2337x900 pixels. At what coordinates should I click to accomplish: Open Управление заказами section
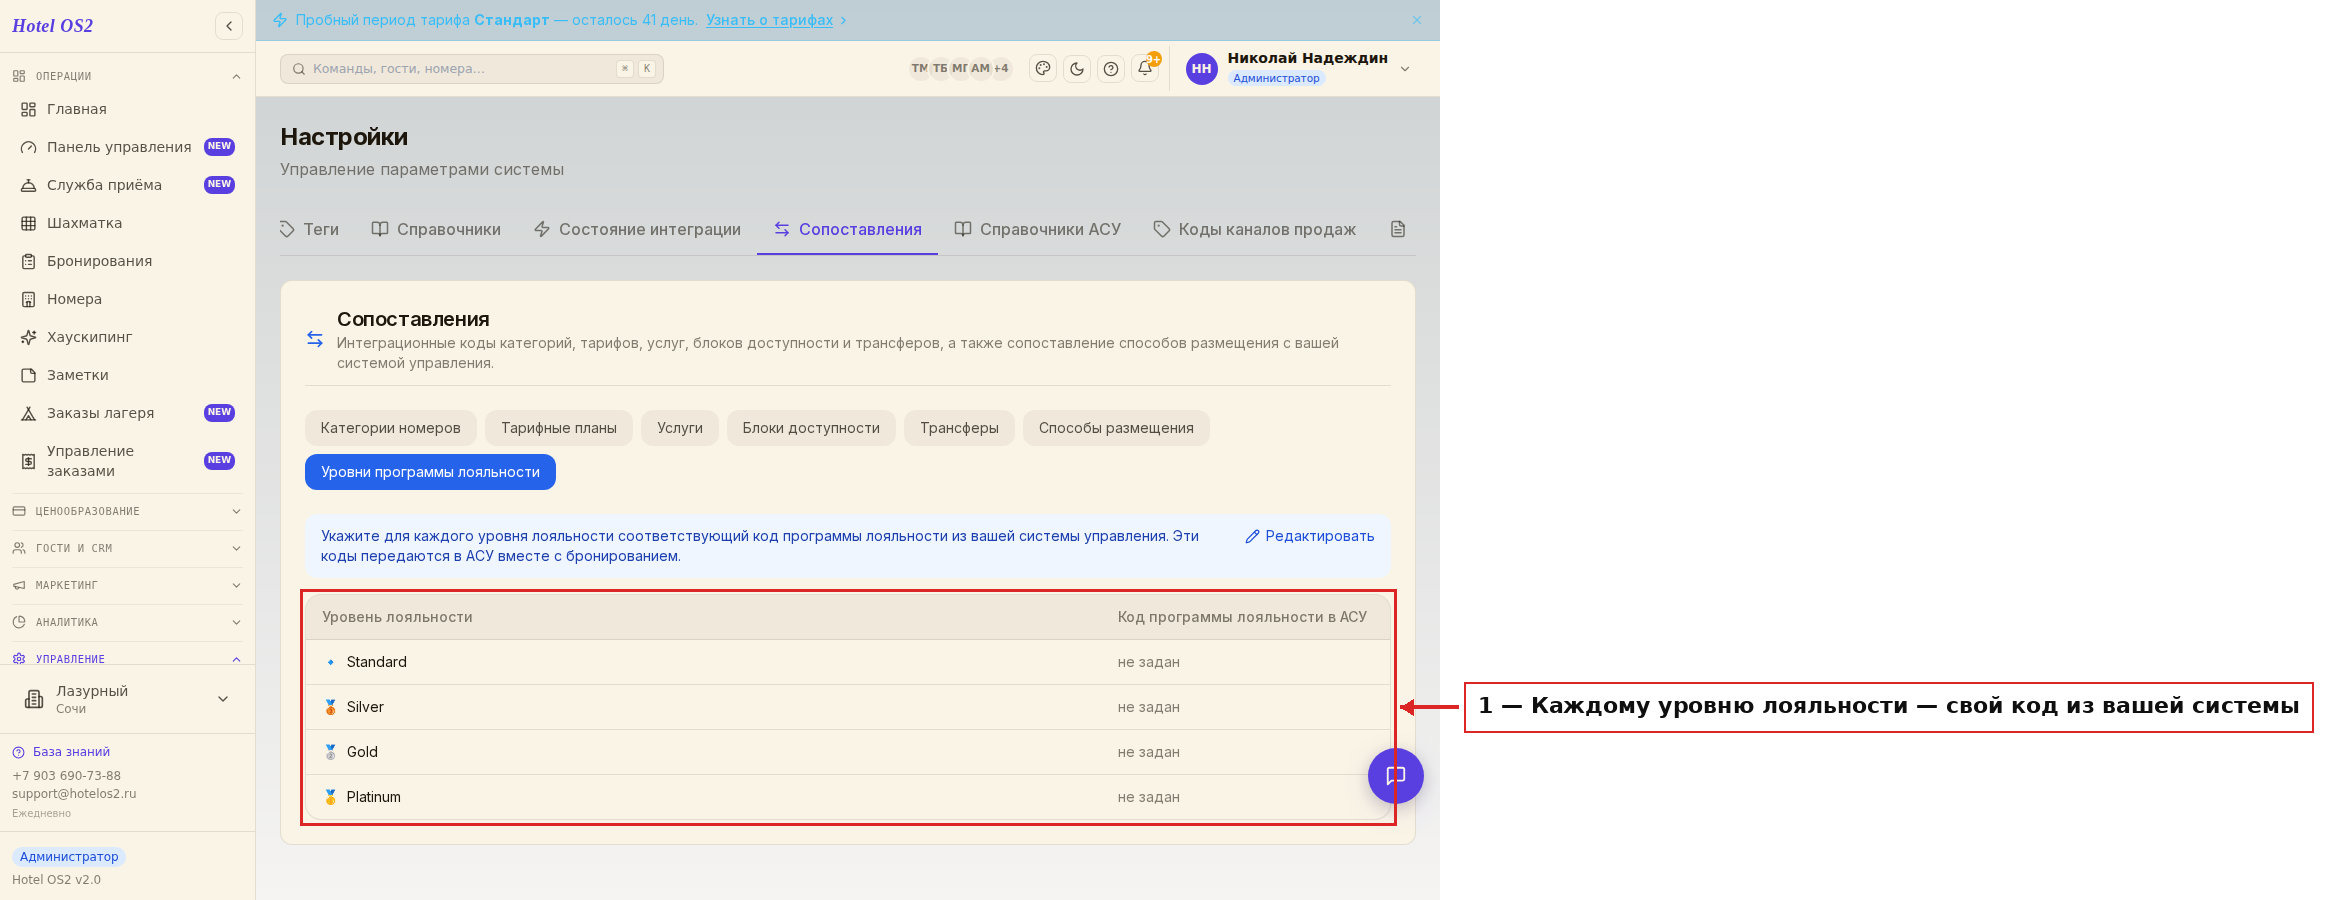(127, 461)
